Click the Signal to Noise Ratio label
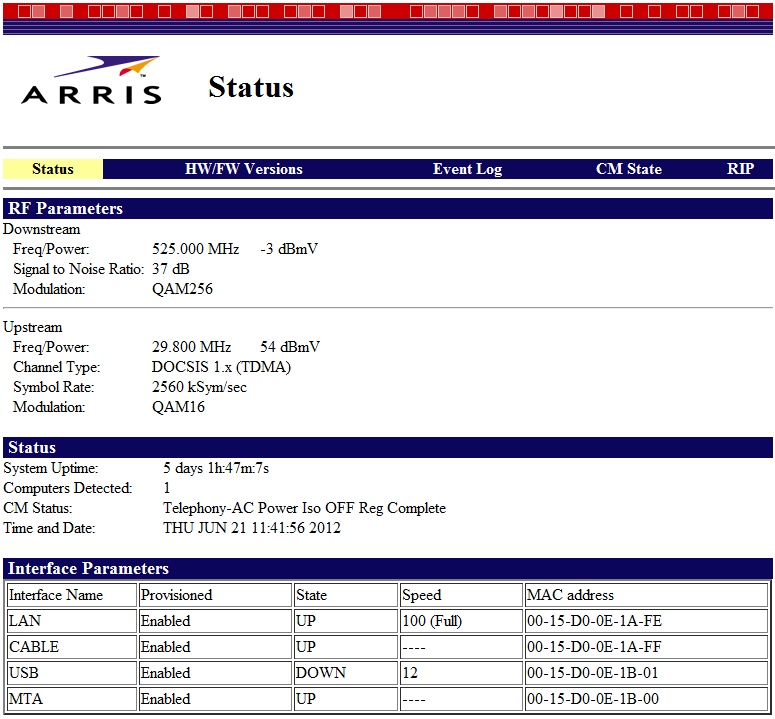 tap(79, 269)
